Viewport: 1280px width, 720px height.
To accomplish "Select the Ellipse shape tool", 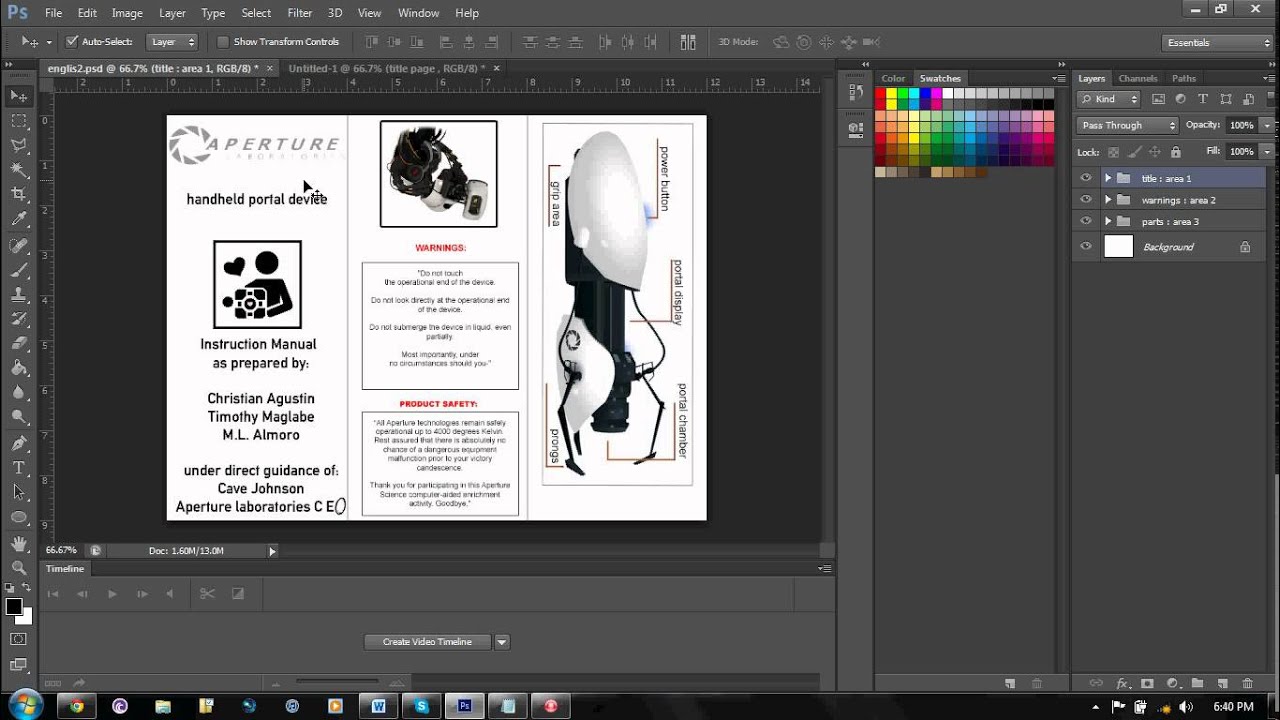I will 19,517.
